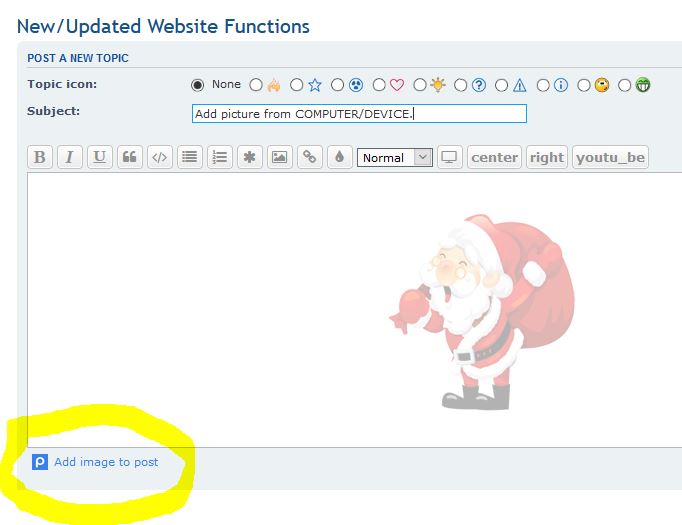Select the fire topic icon radio
Screen dimensions: 682x525
point(256,85)
